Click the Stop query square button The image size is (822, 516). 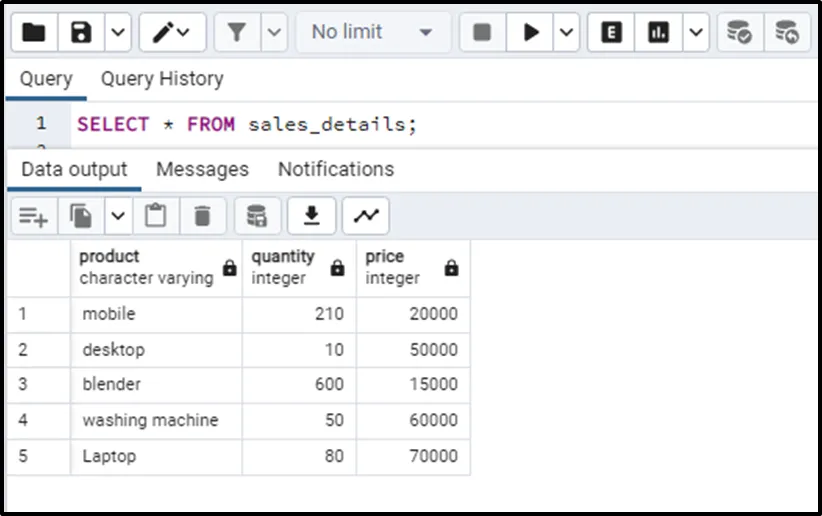pos(482,33)
